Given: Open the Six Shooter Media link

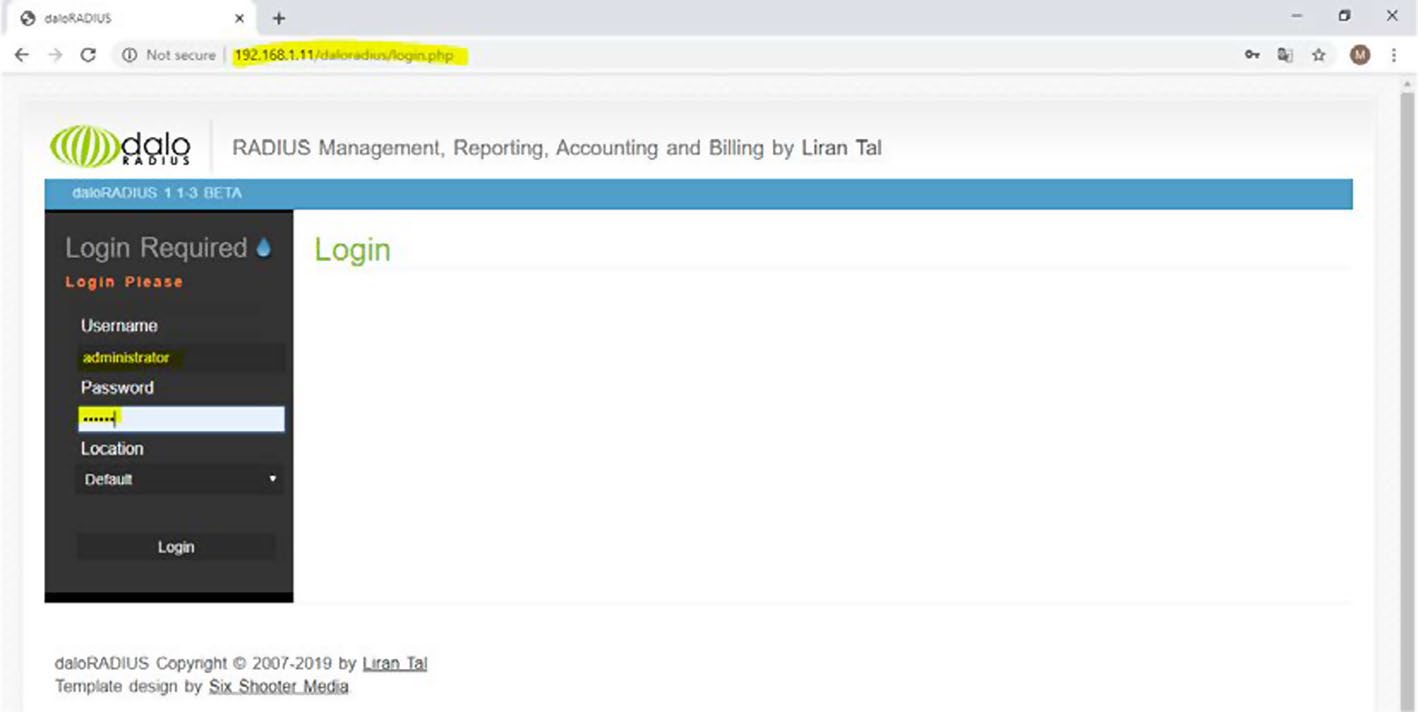Looking at the screenshot, I should [278, 686].
